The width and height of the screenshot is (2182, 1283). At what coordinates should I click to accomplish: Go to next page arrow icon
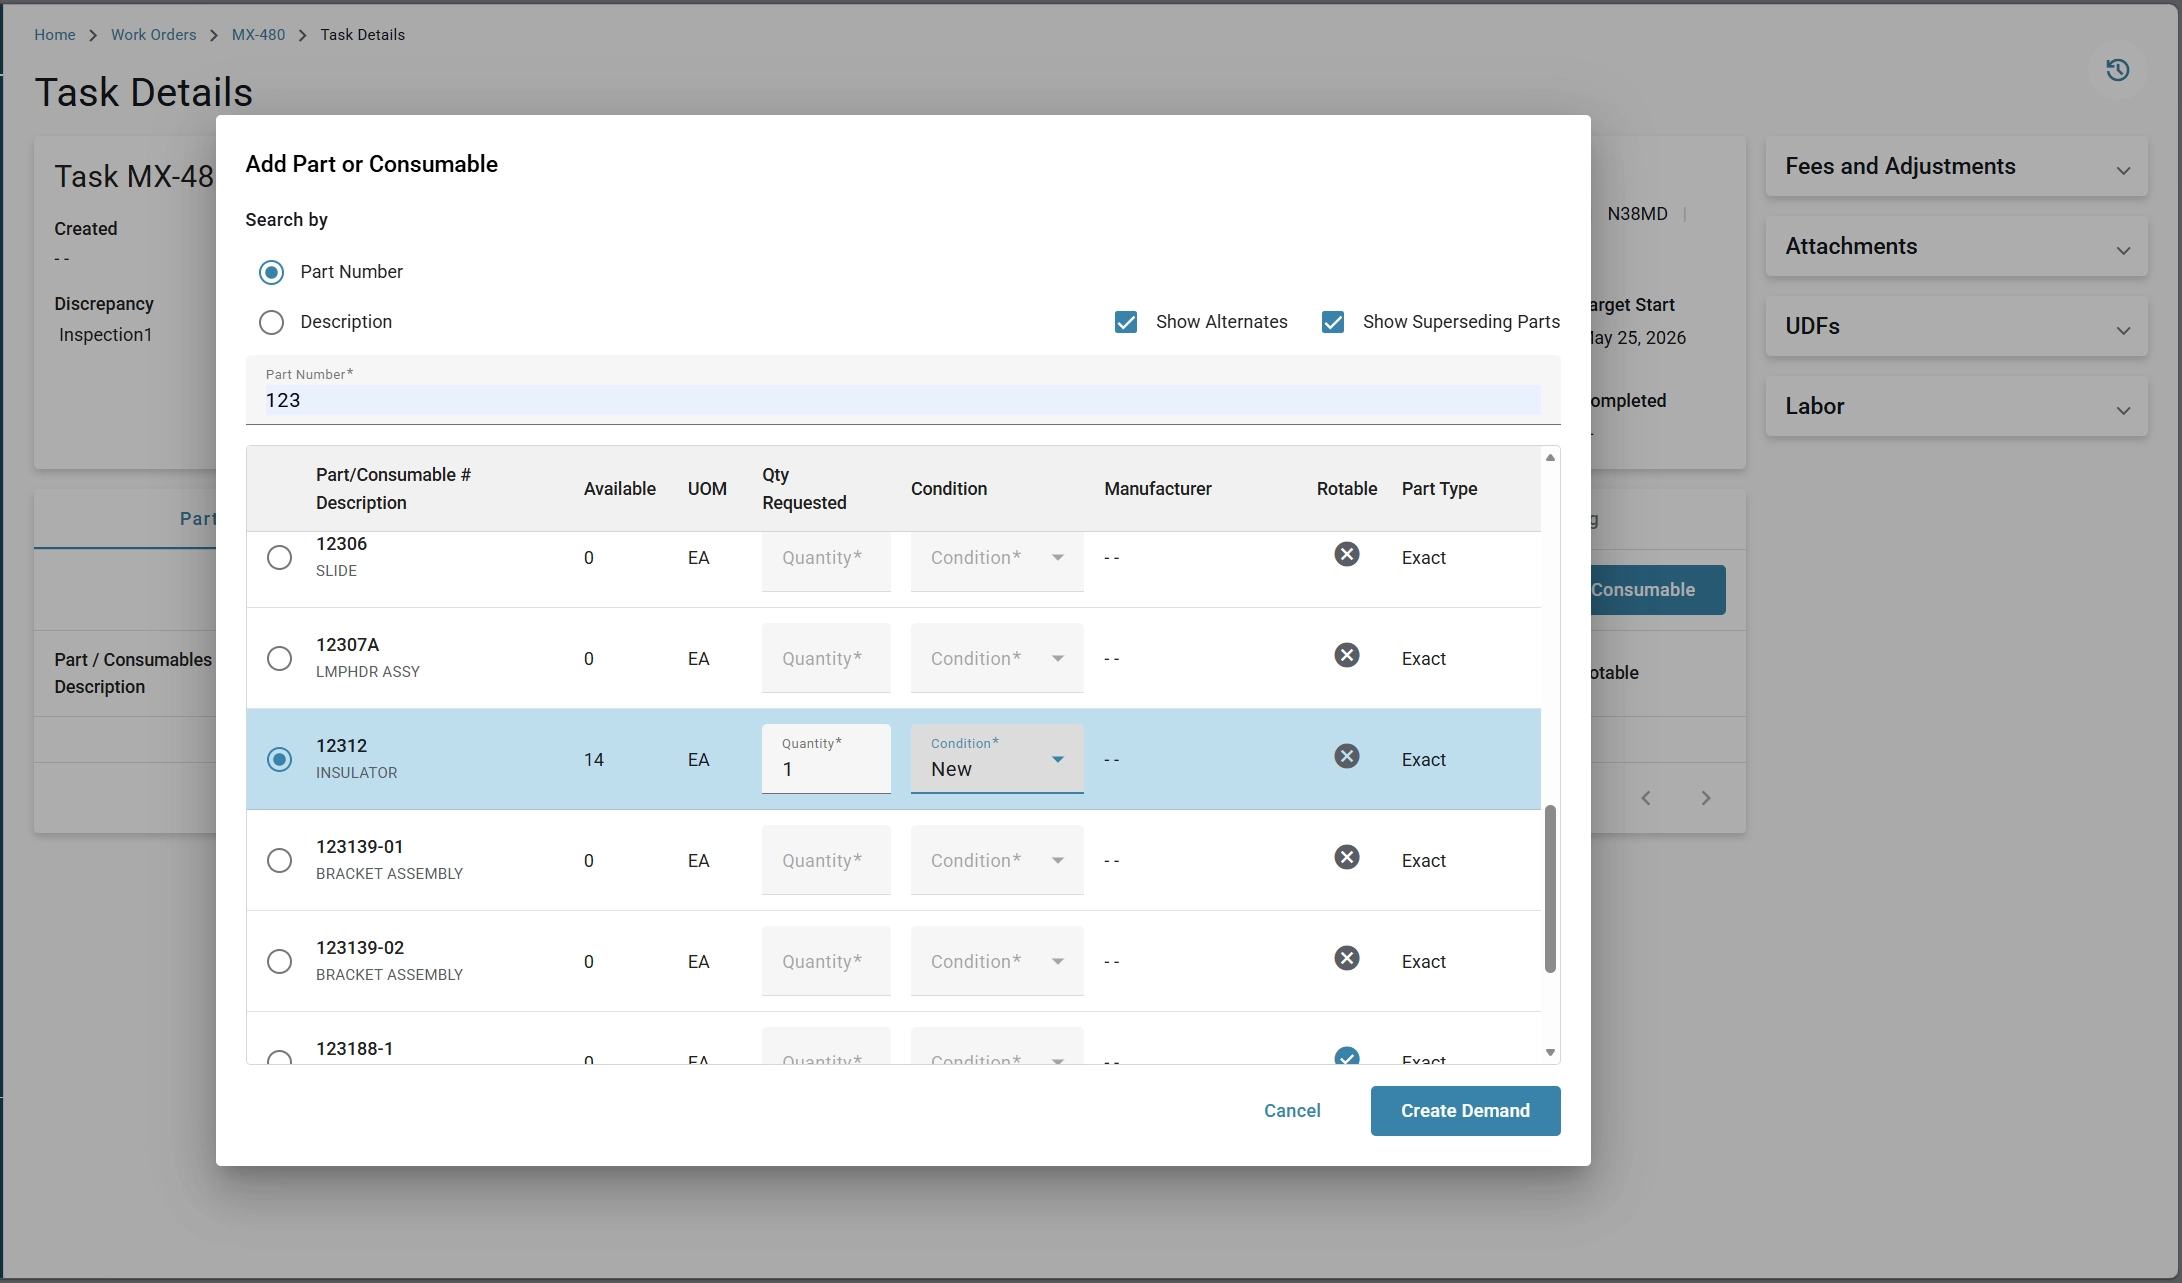tap(1706, 798)
